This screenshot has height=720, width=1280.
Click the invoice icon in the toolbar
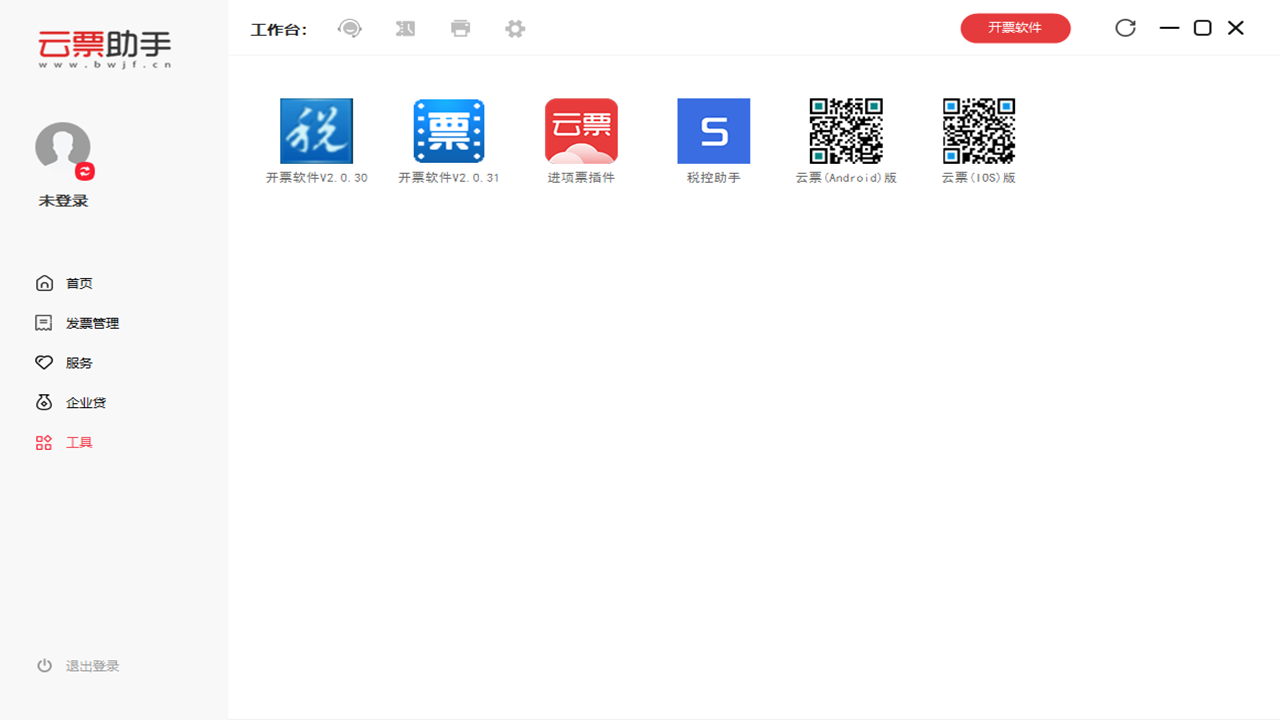405,28
